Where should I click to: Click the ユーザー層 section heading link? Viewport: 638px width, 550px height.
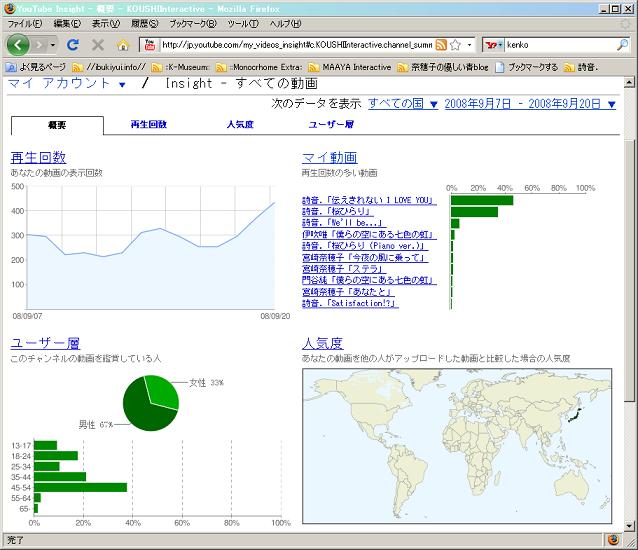click(x=45, y=343)
